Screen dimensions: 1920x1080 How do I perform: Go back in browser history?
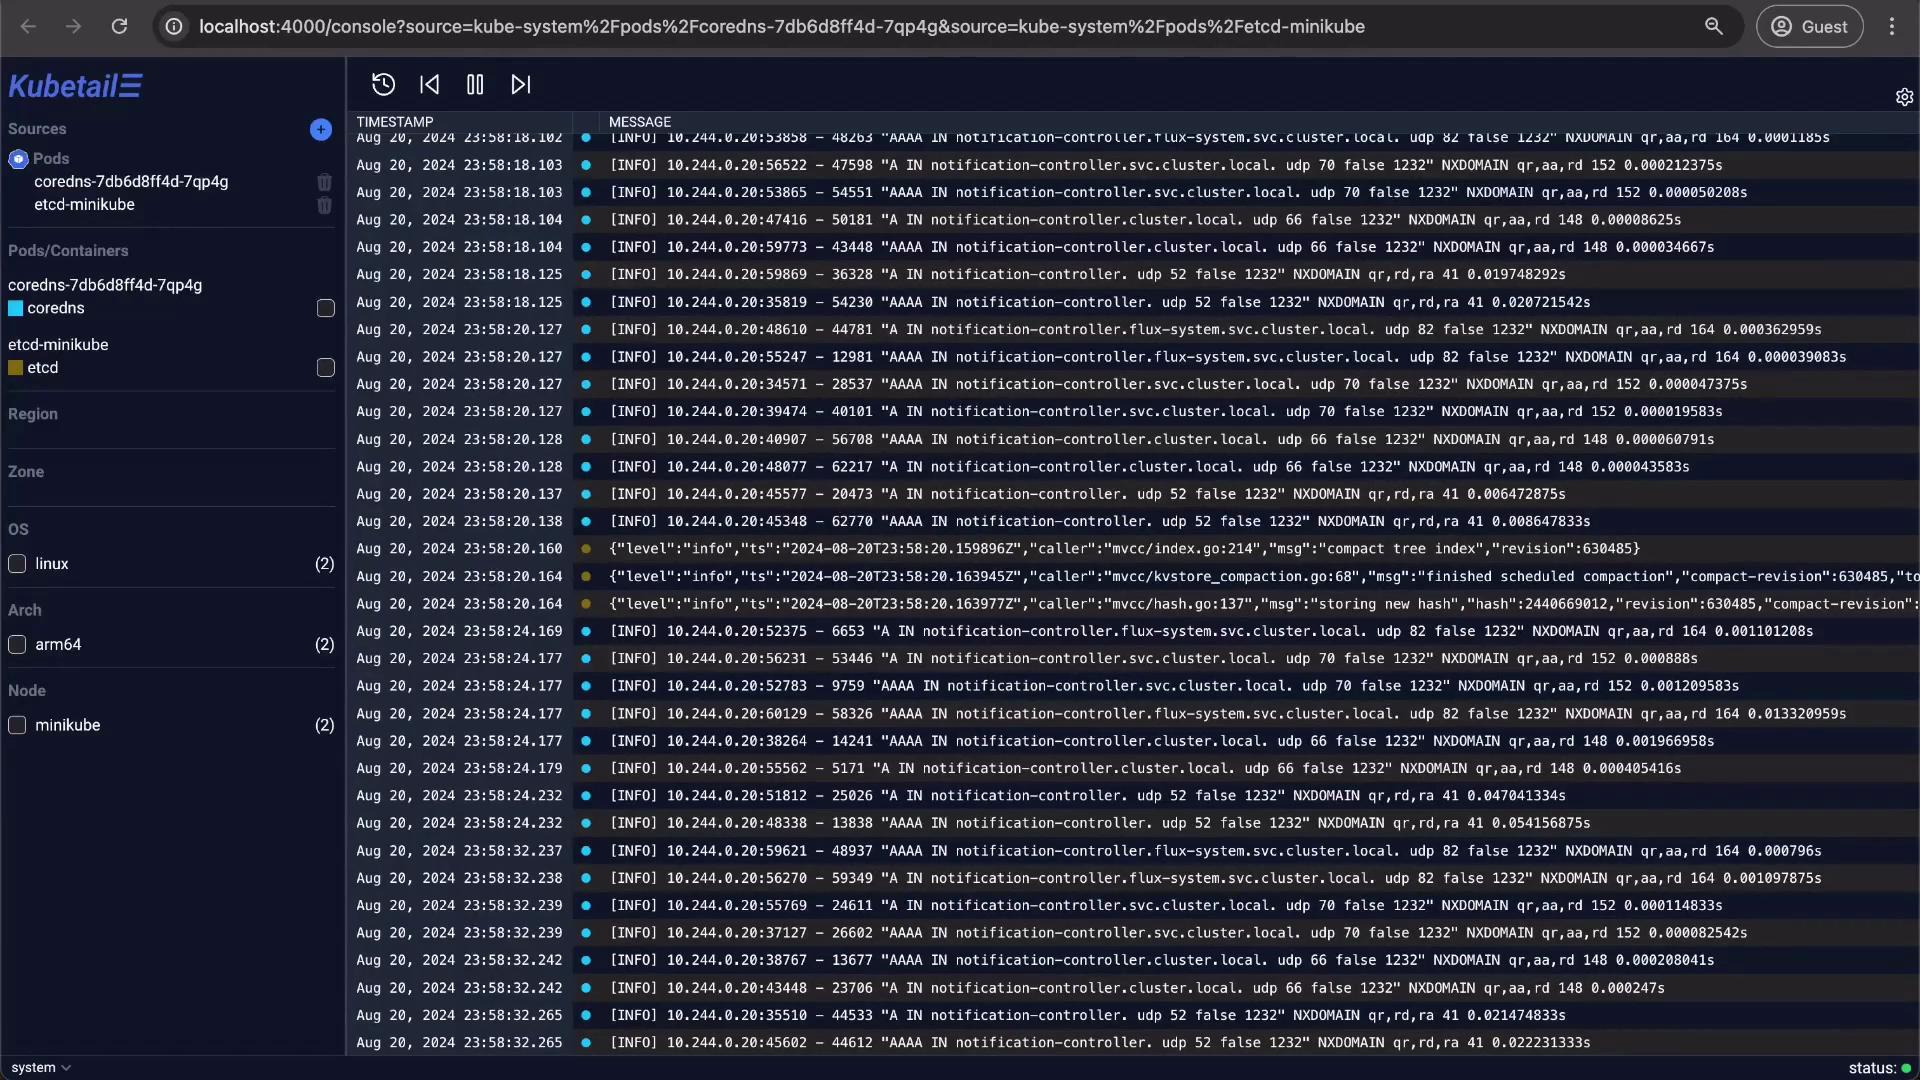28,27
